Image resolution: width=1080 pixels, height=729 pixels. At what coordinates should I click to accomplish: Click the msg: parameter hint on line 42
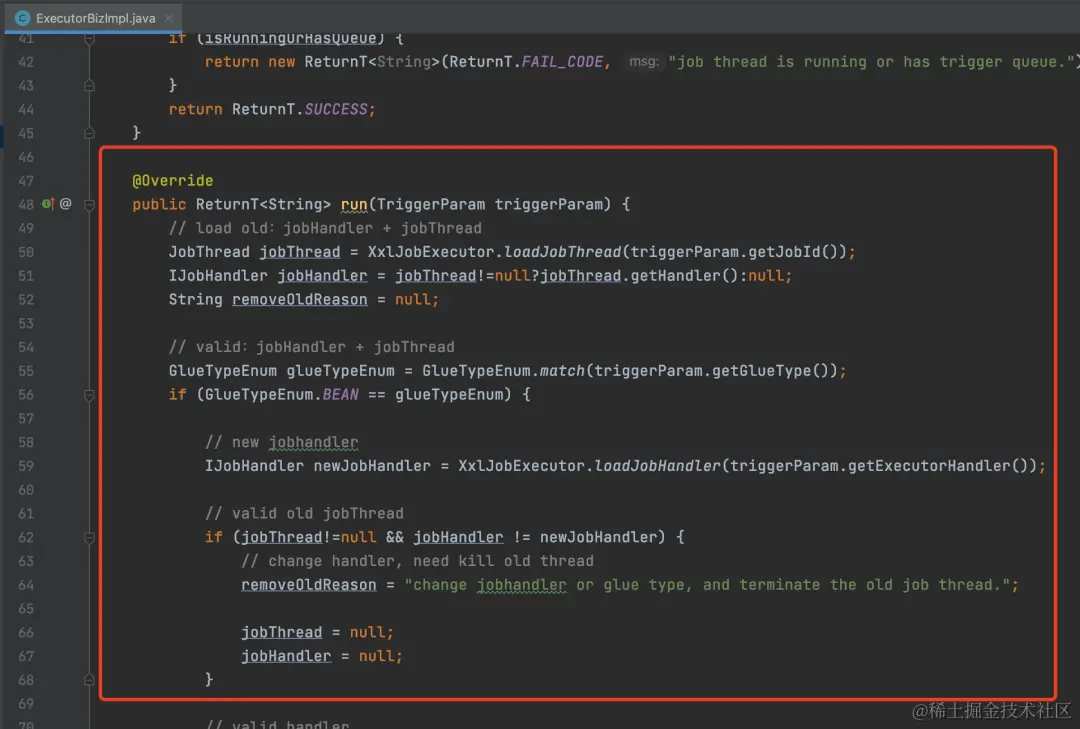[644, 62]
